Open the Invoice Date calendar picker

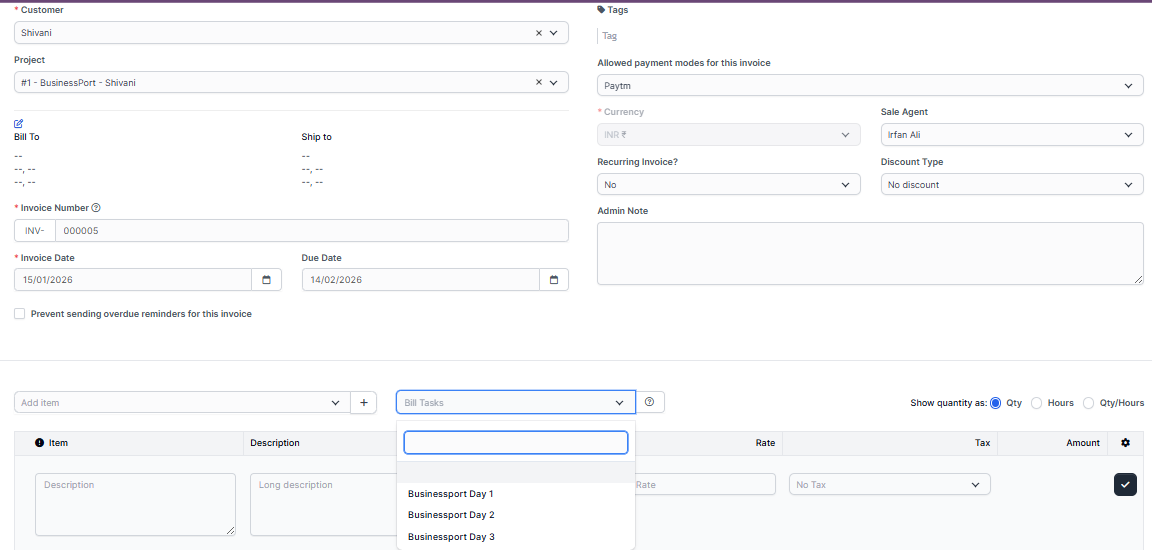click(x=266, y=280)
